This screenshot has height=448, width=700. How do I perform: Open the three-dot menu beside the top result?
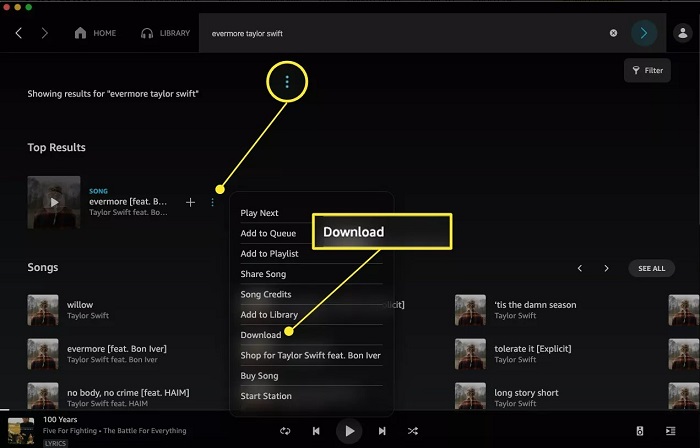[212, 203]
